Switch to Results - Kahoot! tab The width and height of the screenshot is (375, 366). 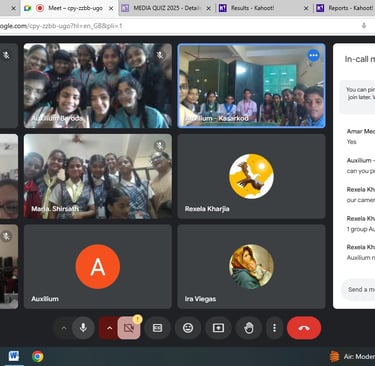(263, 8)
